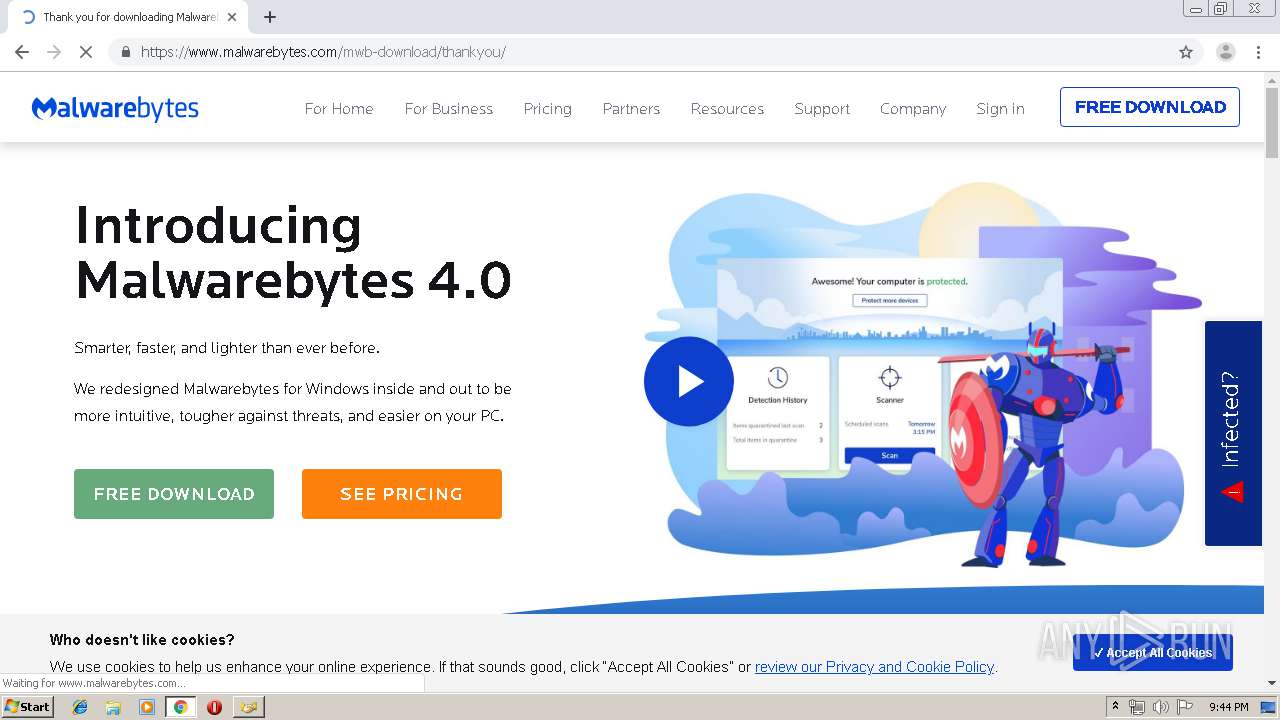Play the Malwarebytes 4.0 intro video
This screenshot has width=1280, height=720.
click(x=689, y=381)
